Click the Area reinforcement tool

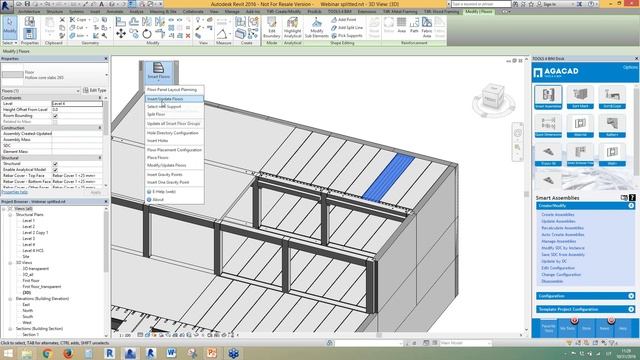[x=402, y=25]
